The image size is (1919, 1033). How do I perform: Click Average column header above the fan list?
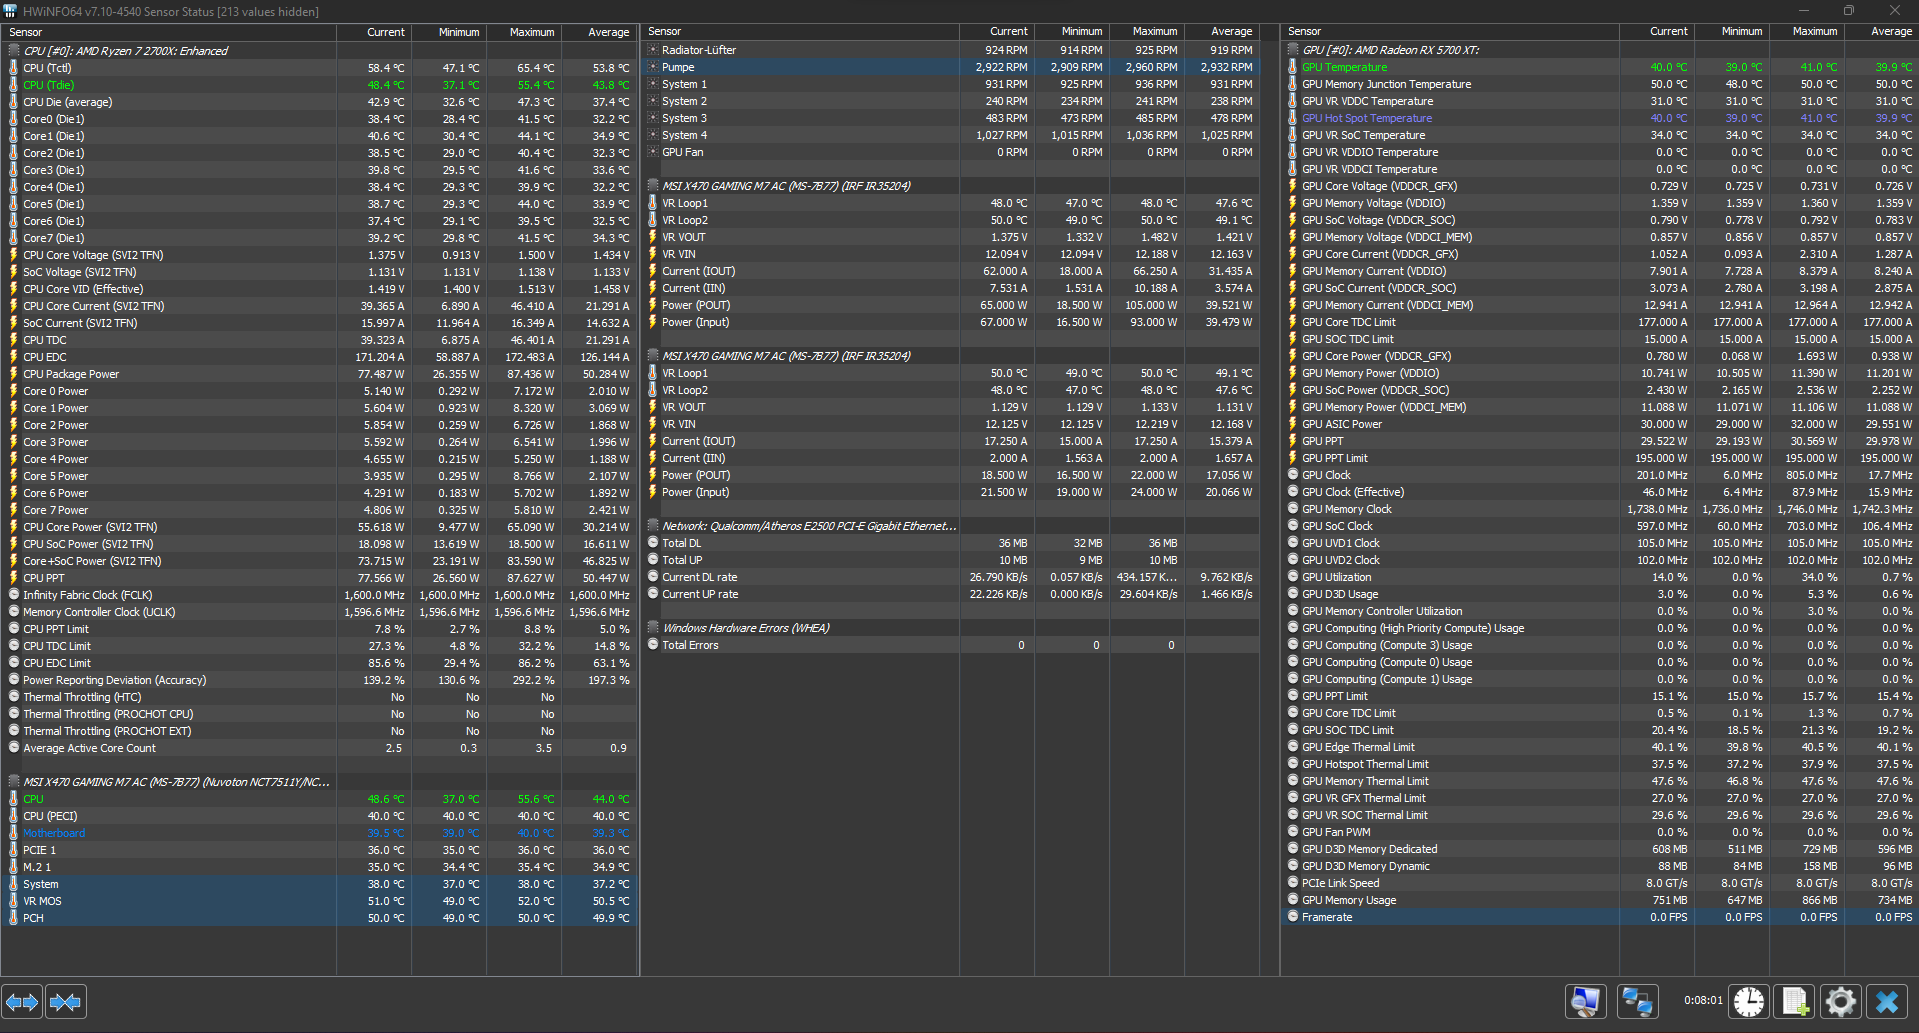point(1222,32)
